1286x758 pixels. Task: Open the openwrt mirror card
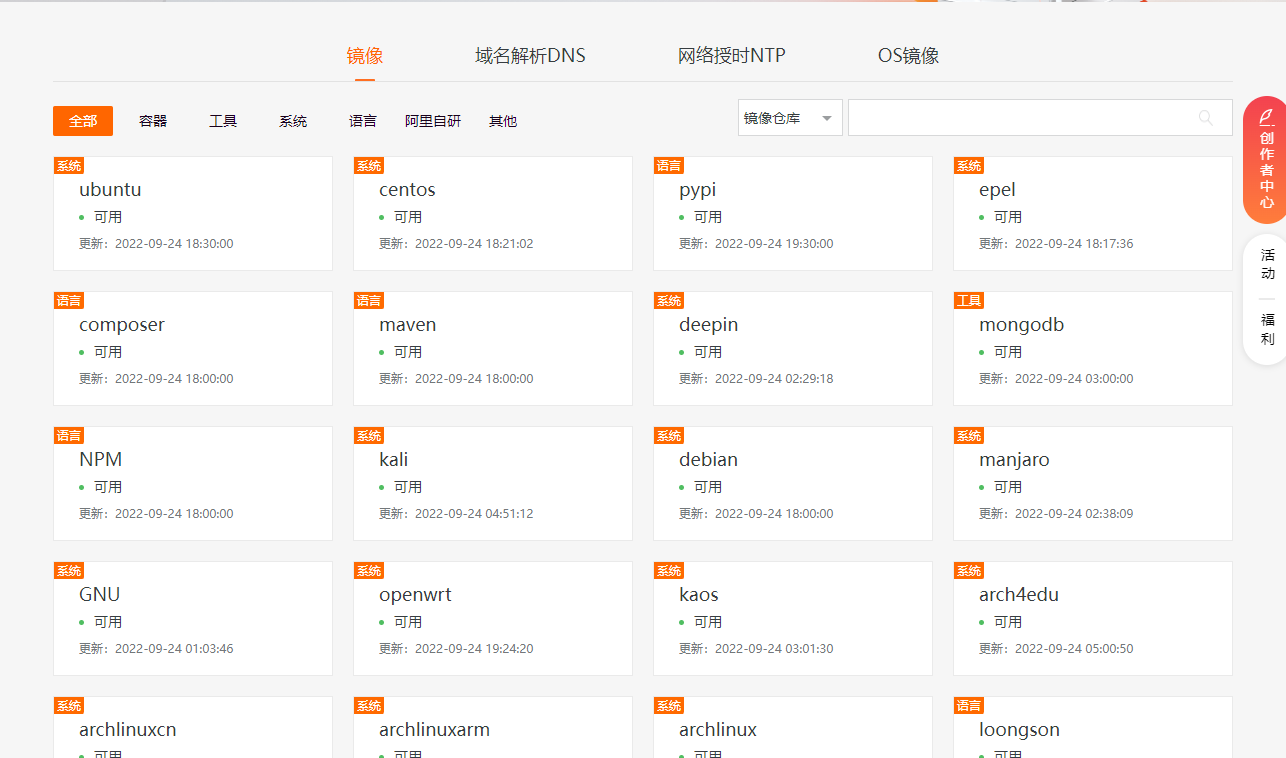coord(493,618)
